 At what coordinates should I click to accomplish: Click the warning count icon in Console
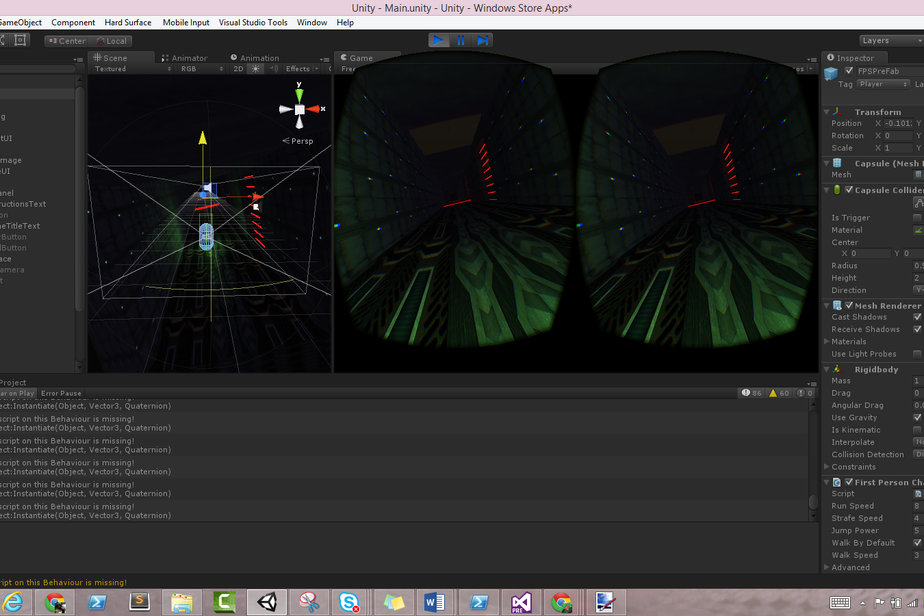tap(773, 393)
